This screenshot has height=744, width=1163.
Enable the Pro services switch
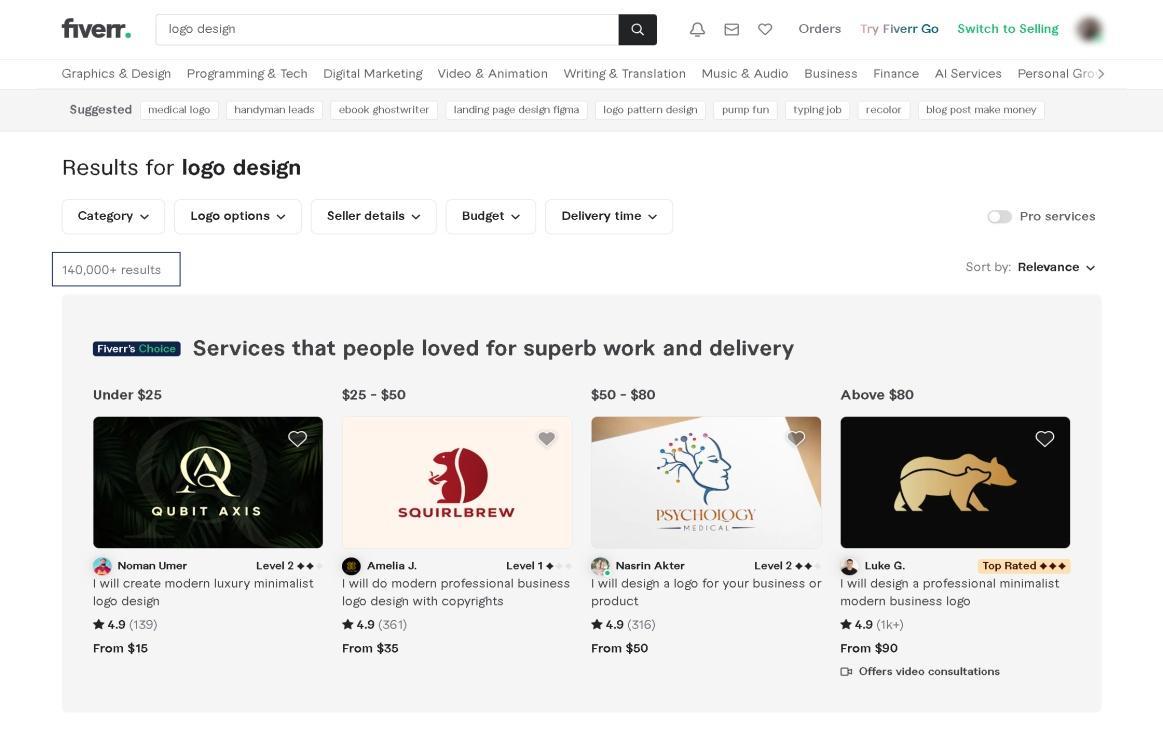(x=999, y=217)
